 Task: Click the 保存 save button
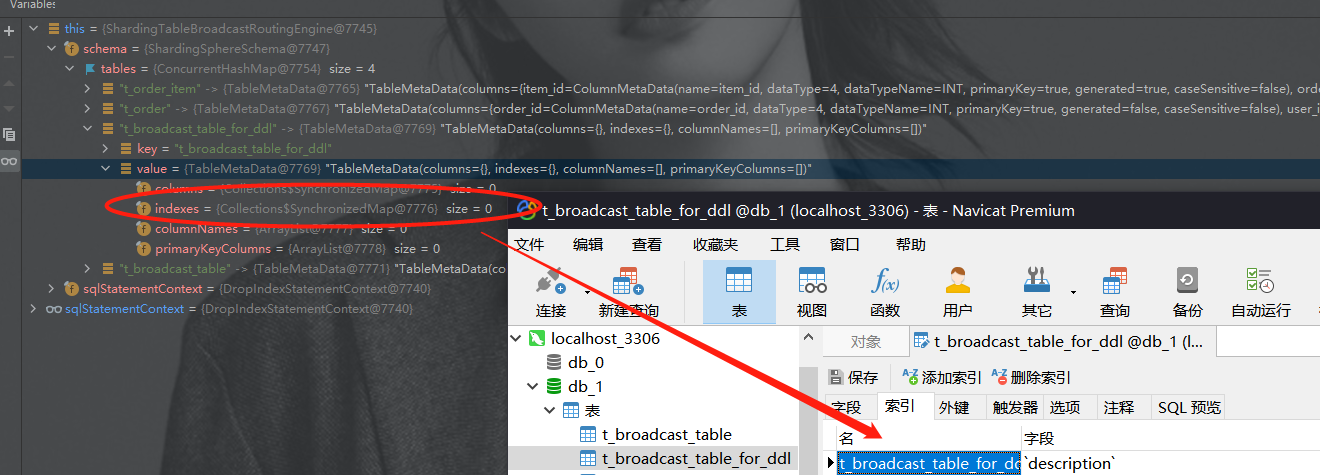pos(853,377)
